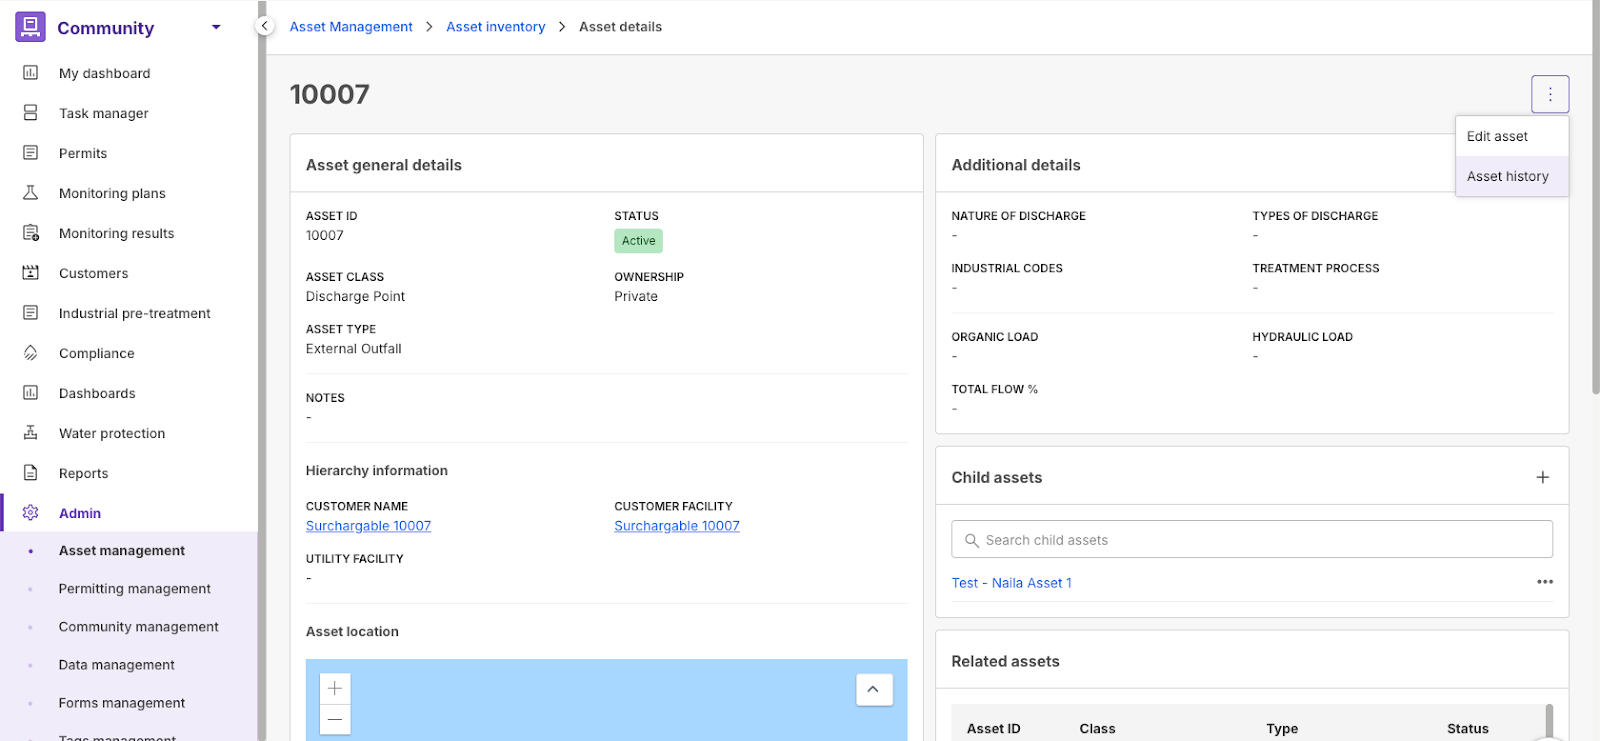Viewport: 1600px width, 741px height.
Task: Click the Admin gear icon
Action: click(31, 513)
